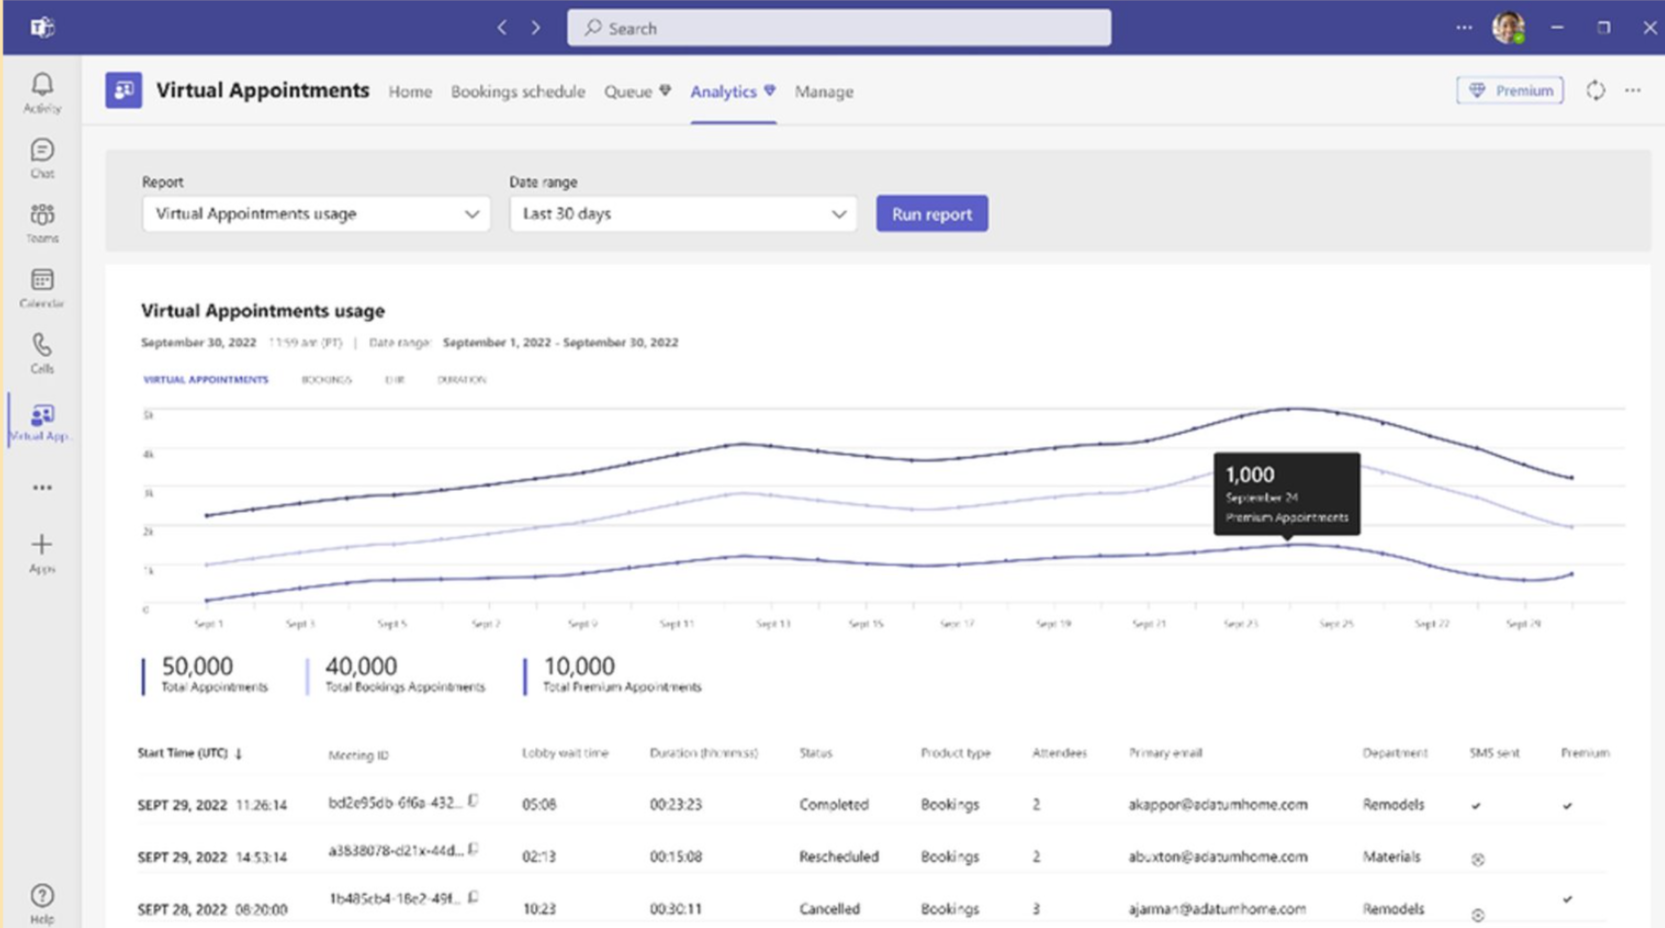Viewport: 1665px width, 928px height.
Task: Switch chart to Duration tab
Action: [462, 380]
